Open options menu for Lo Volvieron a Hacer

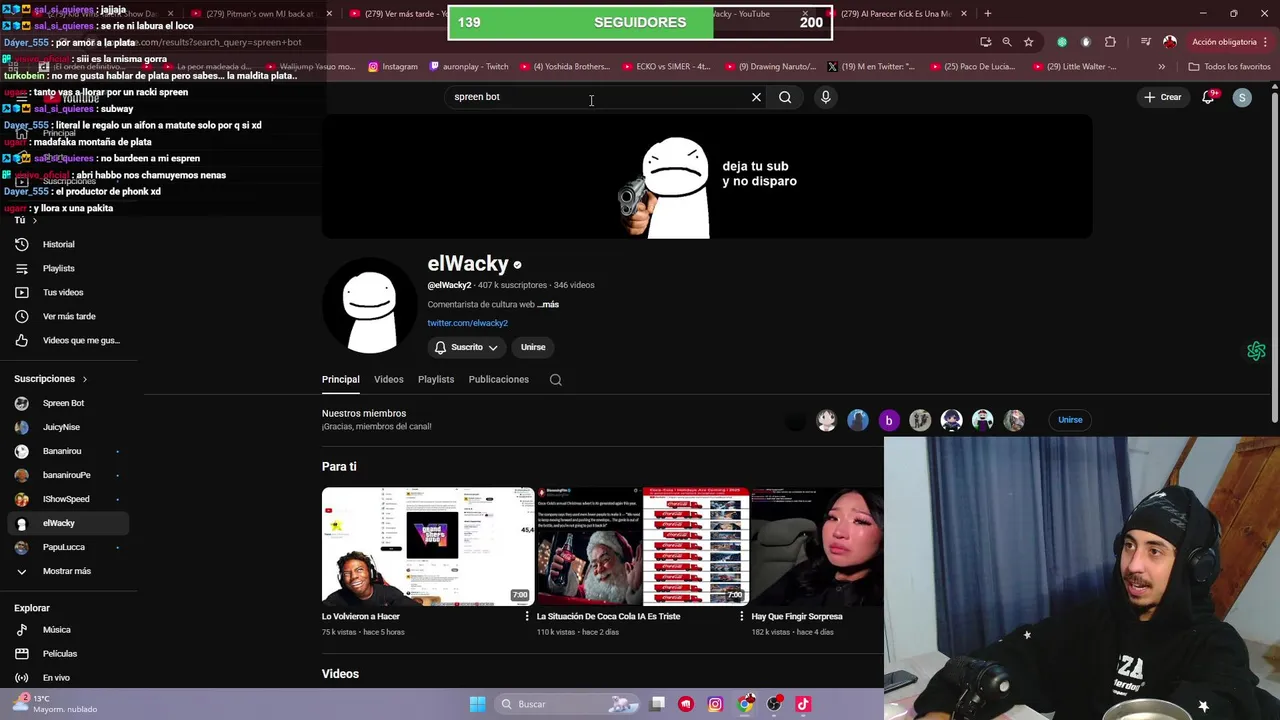527,617
